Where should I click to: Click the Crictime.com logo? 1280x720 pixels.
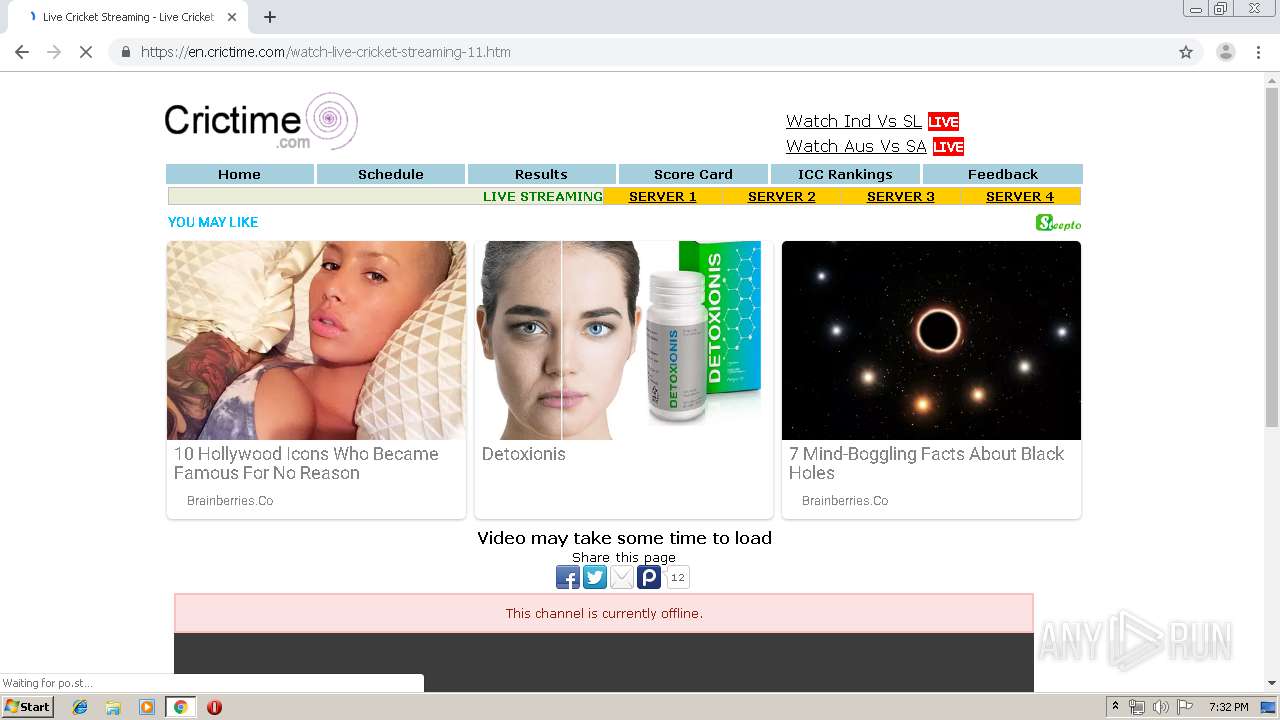point(261,121)
